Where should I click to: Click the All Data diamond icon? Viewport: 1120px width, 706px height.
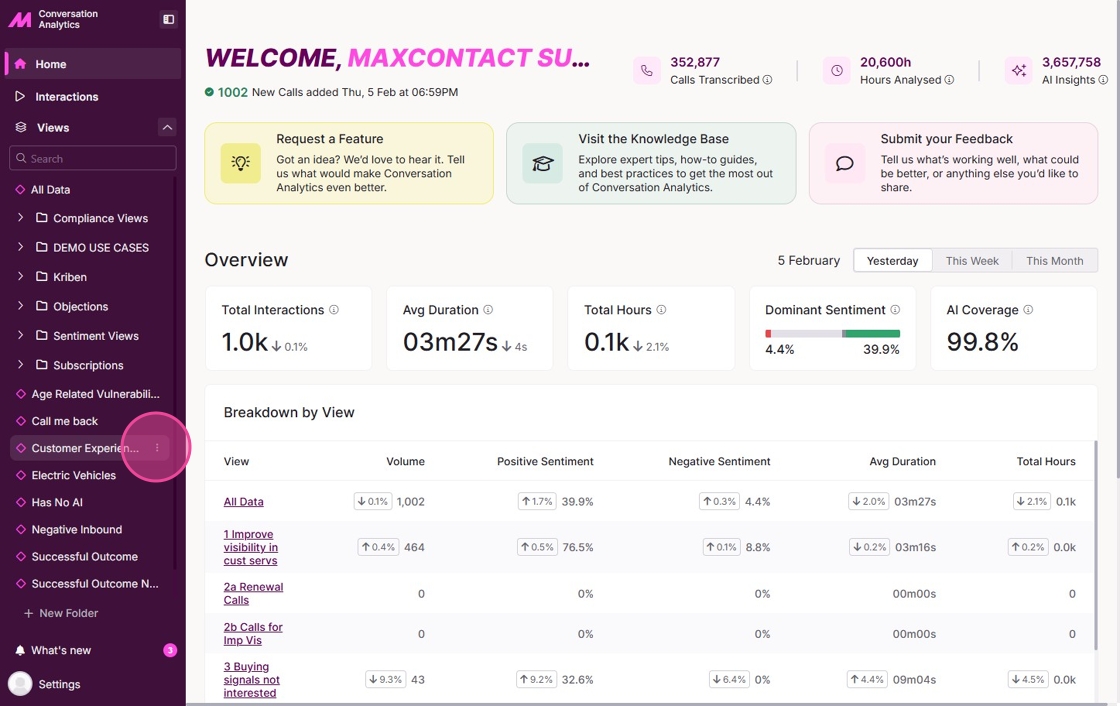click(21, 189)
